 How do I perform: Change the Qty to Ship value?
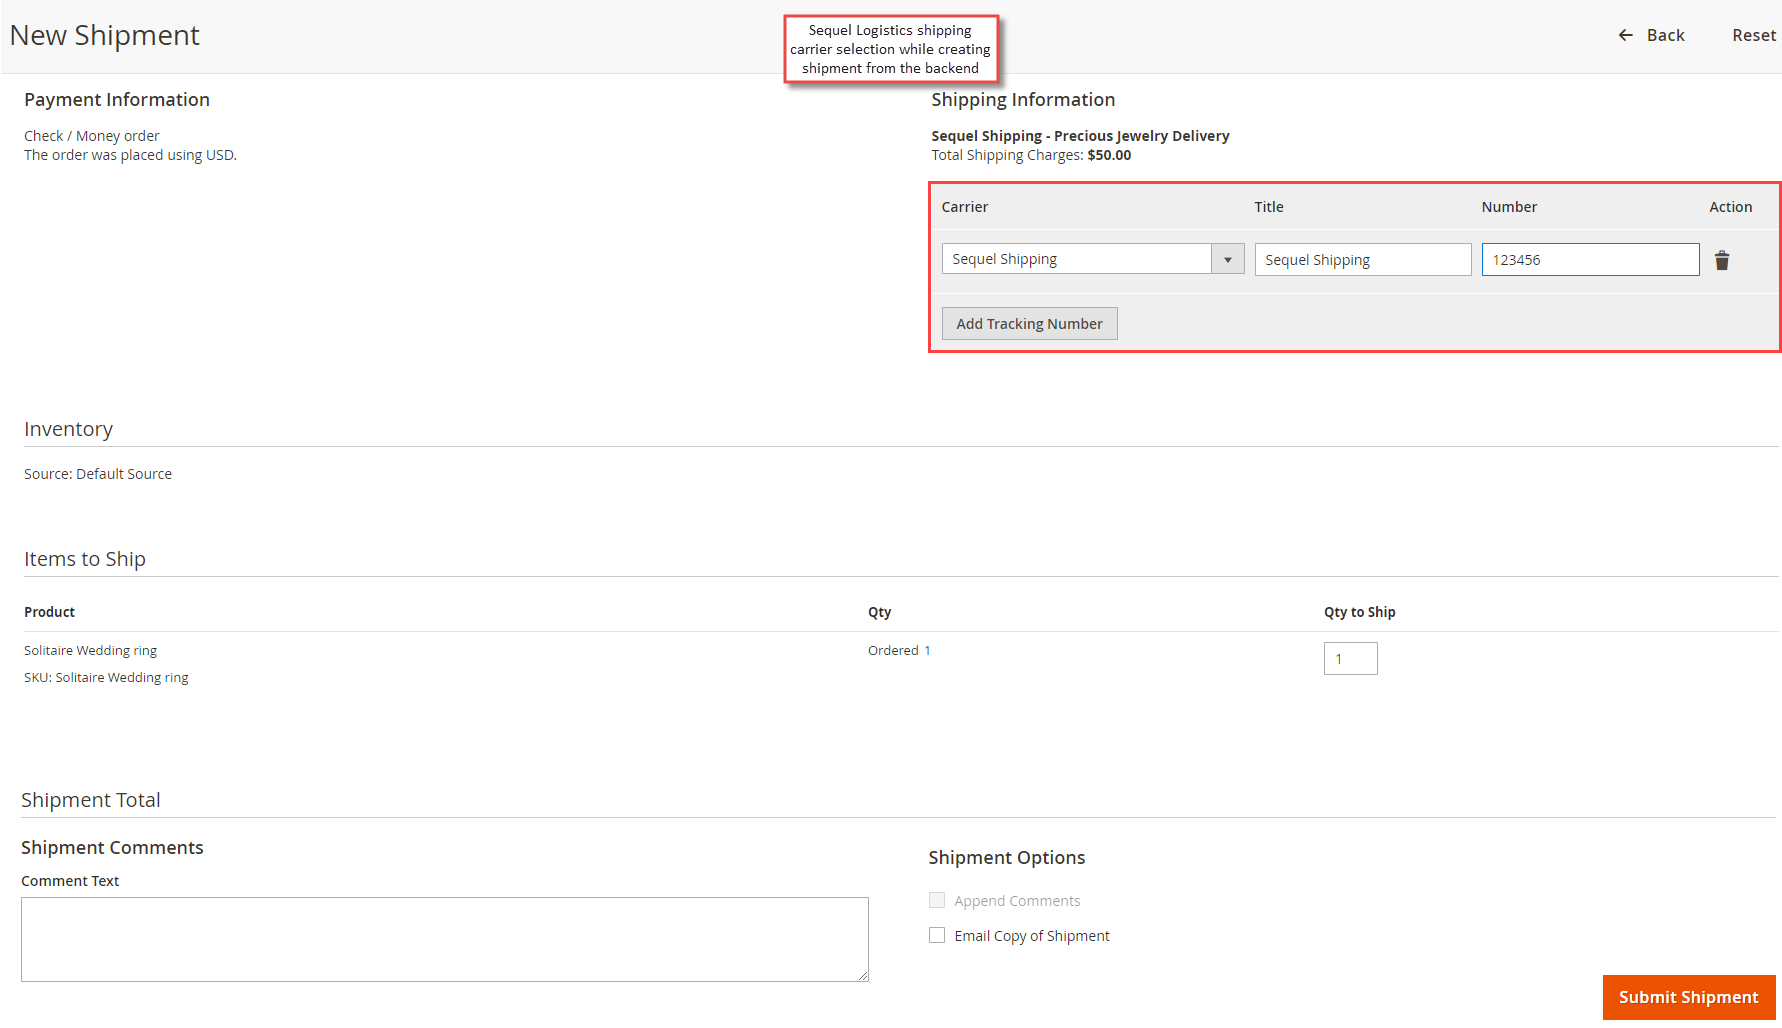coord(1350,658)
